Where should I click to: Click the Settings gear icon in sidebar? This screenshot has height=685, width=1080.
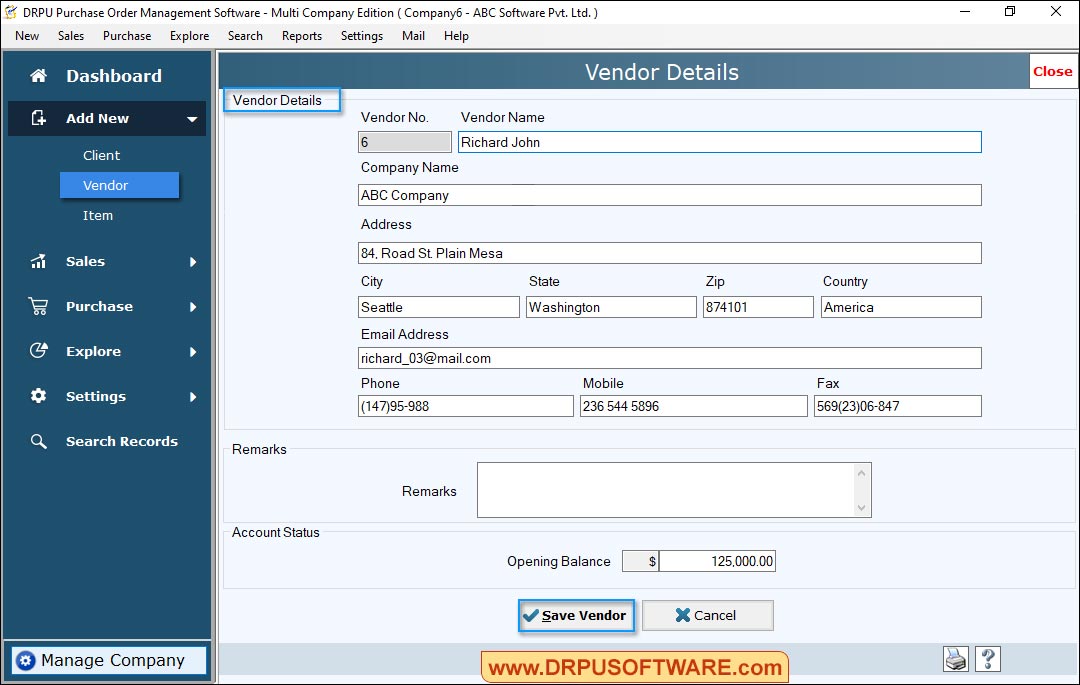38,396
